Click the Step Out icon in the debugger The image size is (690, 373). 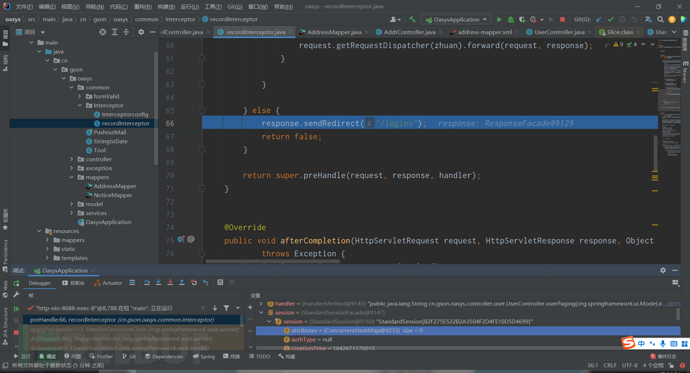pos(182,282)
